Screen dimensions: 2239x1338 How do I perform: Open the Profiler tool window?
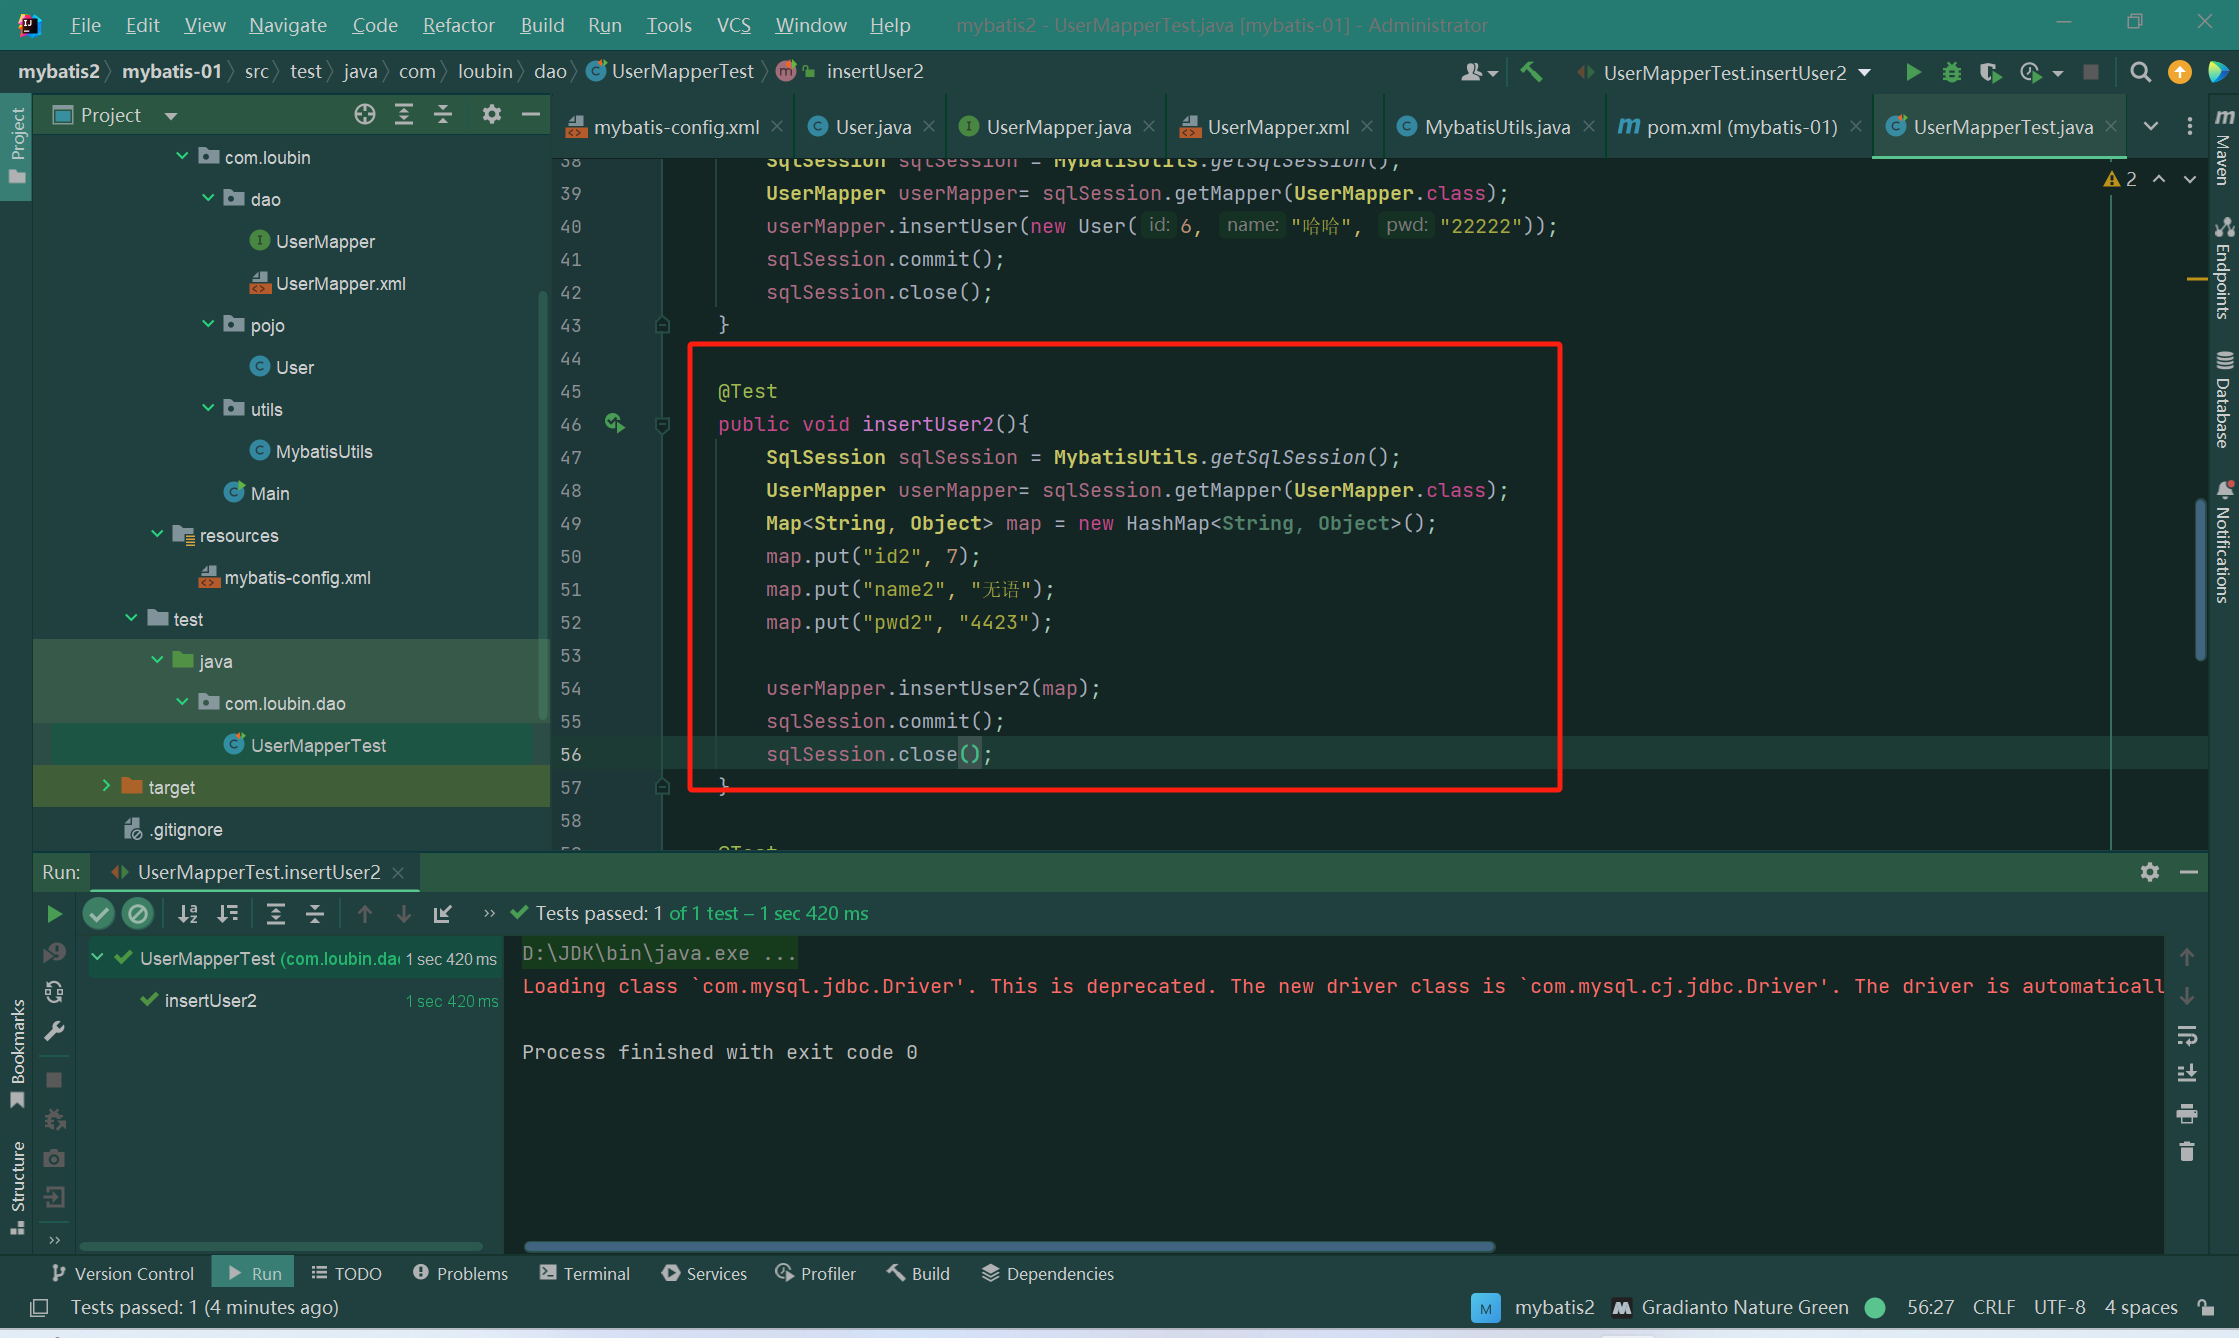click(816, 1273)
